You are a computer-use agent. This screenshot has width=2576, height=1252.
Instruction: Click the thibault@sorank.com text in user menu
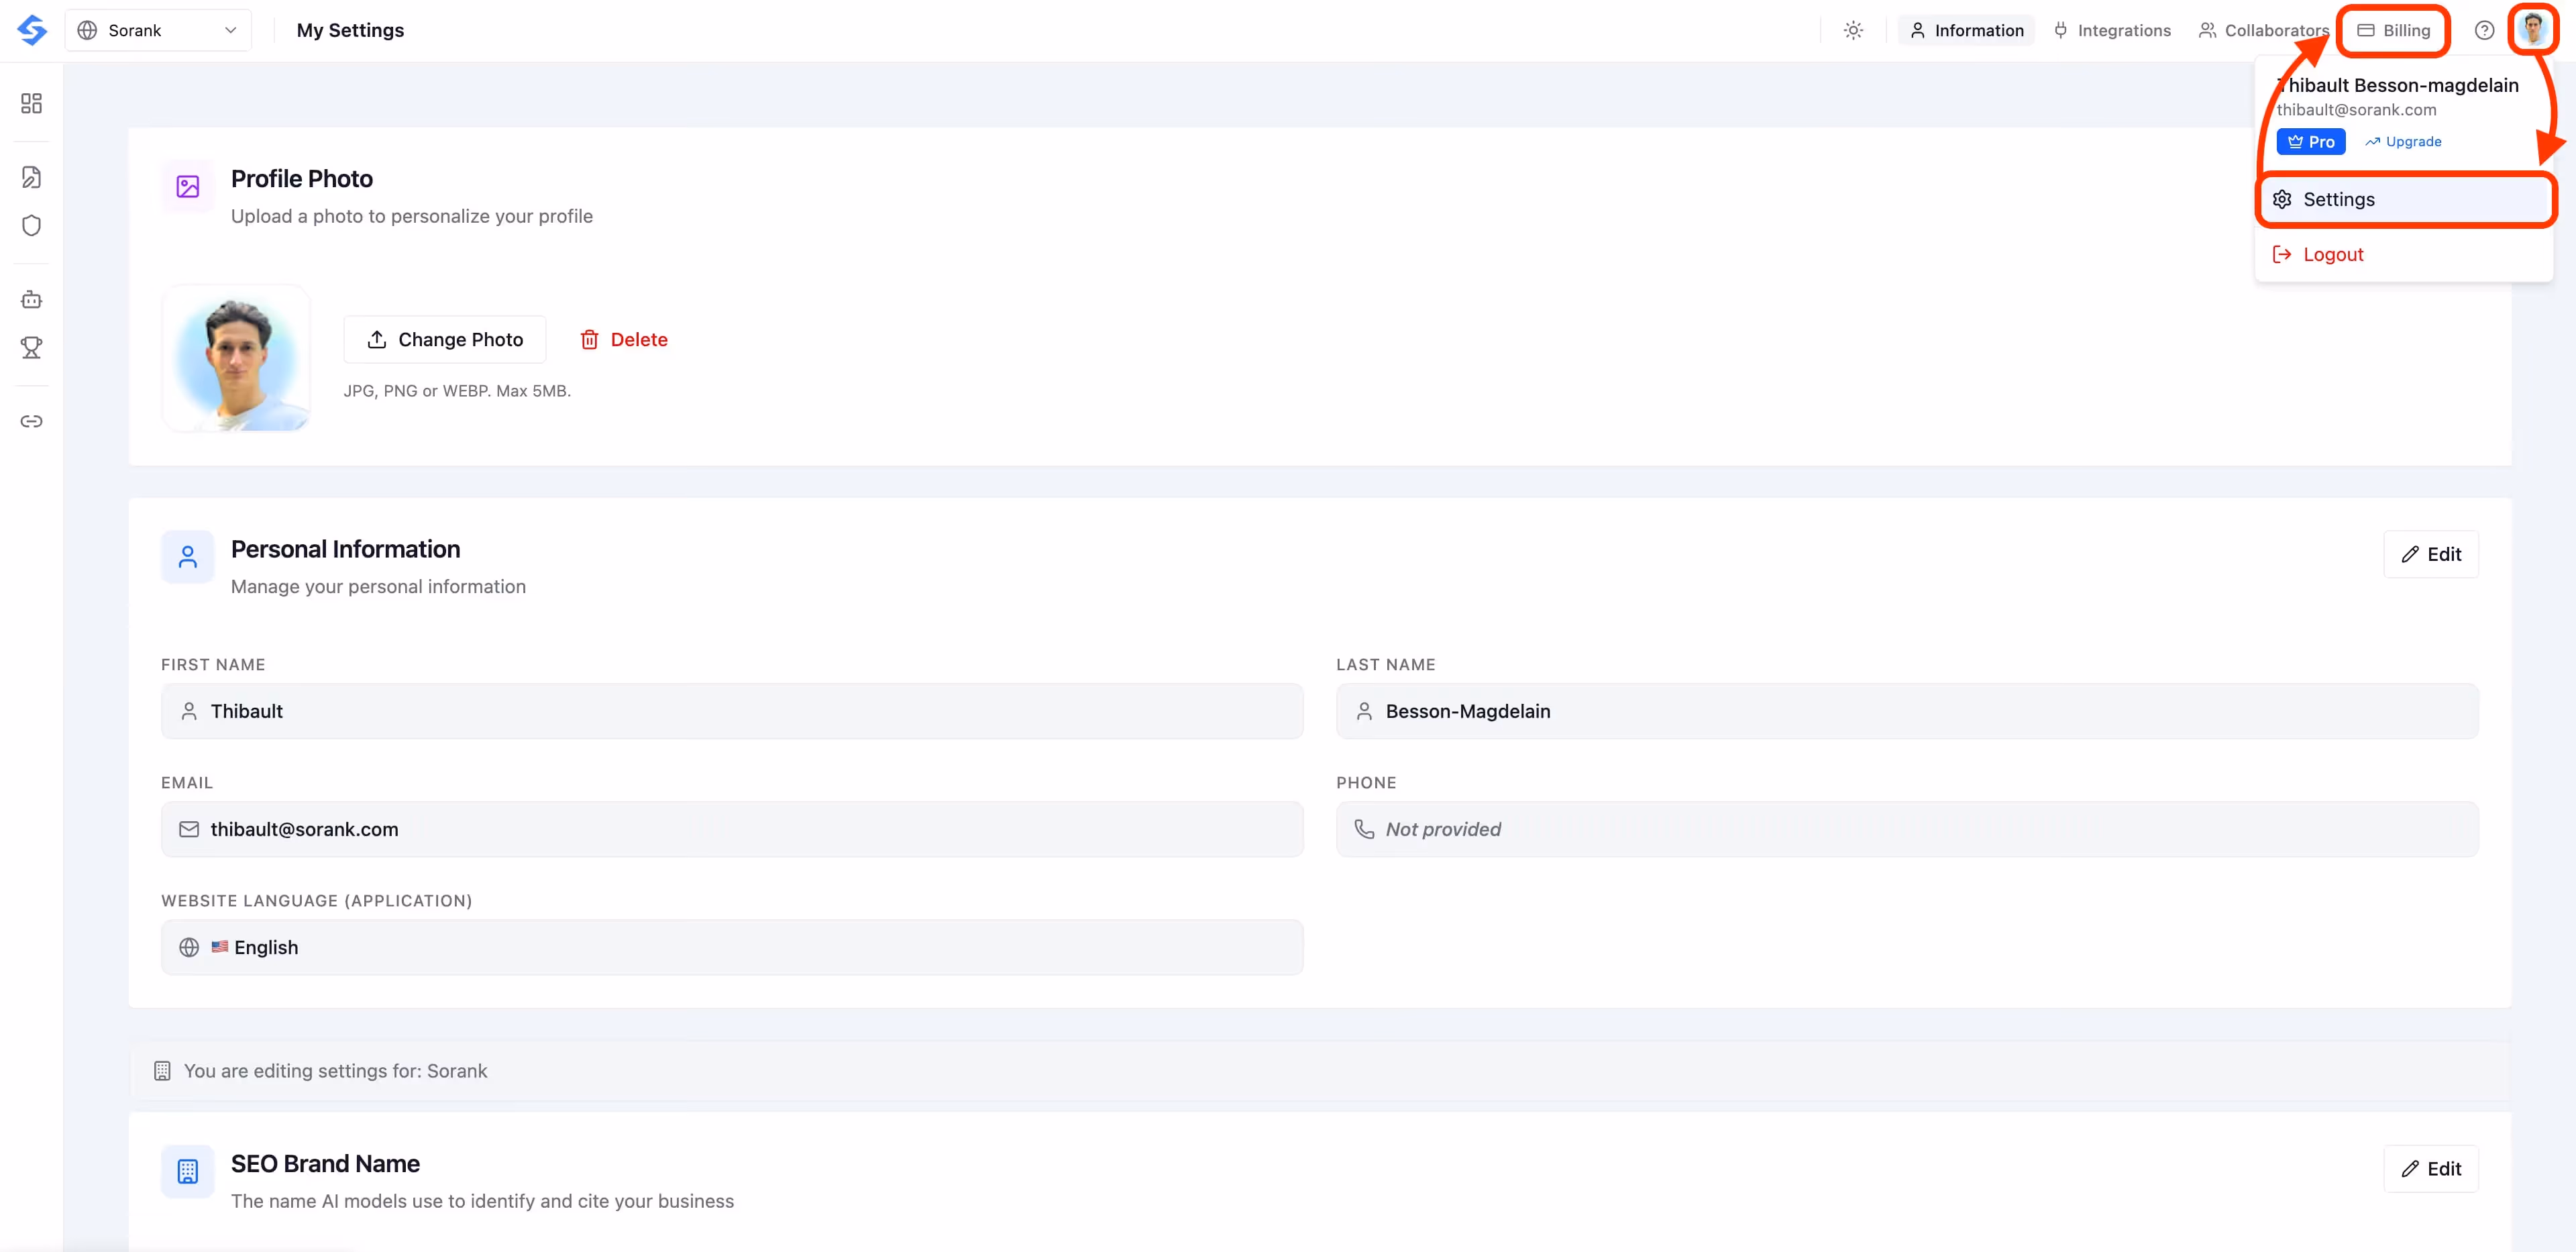[x=2356, y=110]
